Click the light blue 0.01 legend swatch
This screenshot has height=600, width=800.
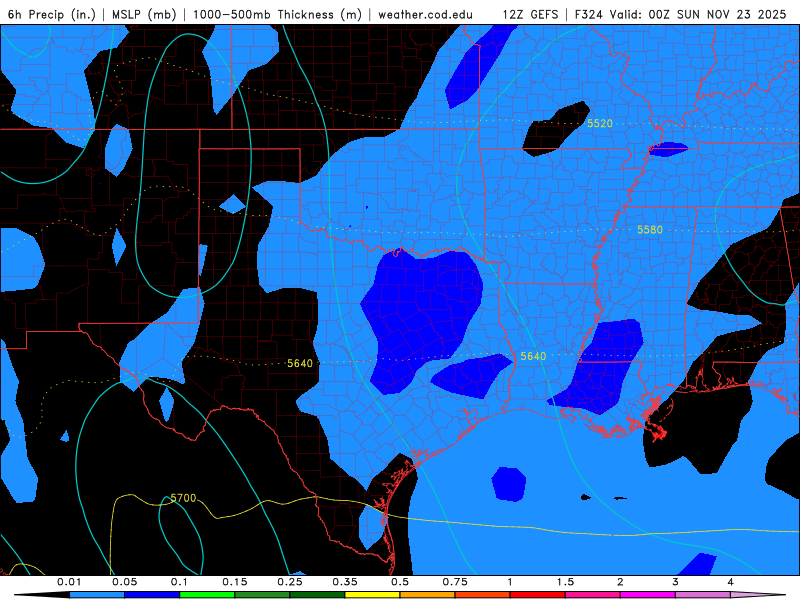[97, 595]
